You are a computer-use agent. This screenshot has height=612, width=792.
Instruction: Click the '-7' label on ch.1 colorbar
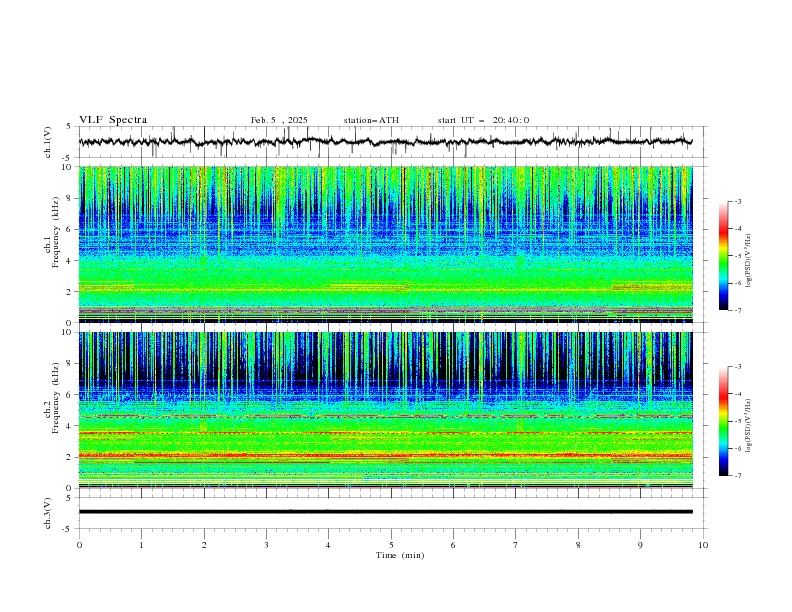[737, 310]
